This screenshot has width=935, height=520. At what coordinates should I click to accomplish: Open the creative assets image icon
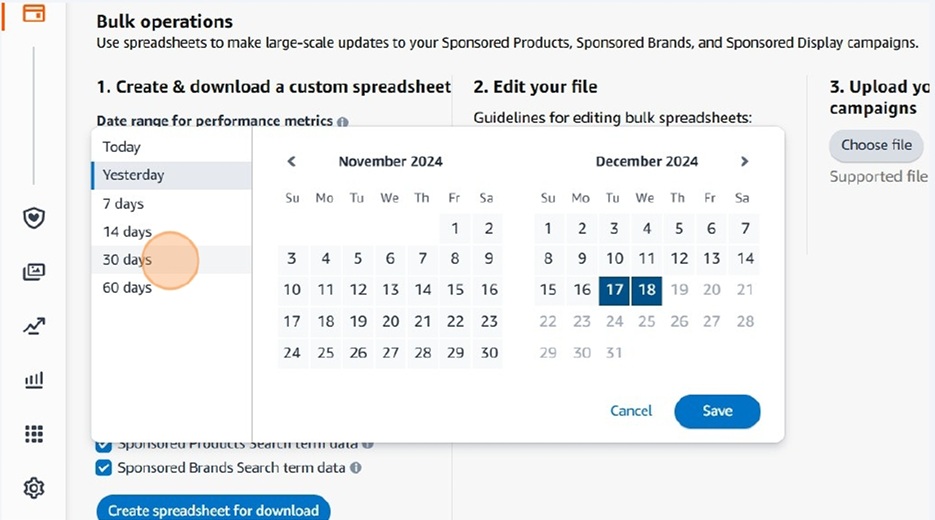point(34,272)
